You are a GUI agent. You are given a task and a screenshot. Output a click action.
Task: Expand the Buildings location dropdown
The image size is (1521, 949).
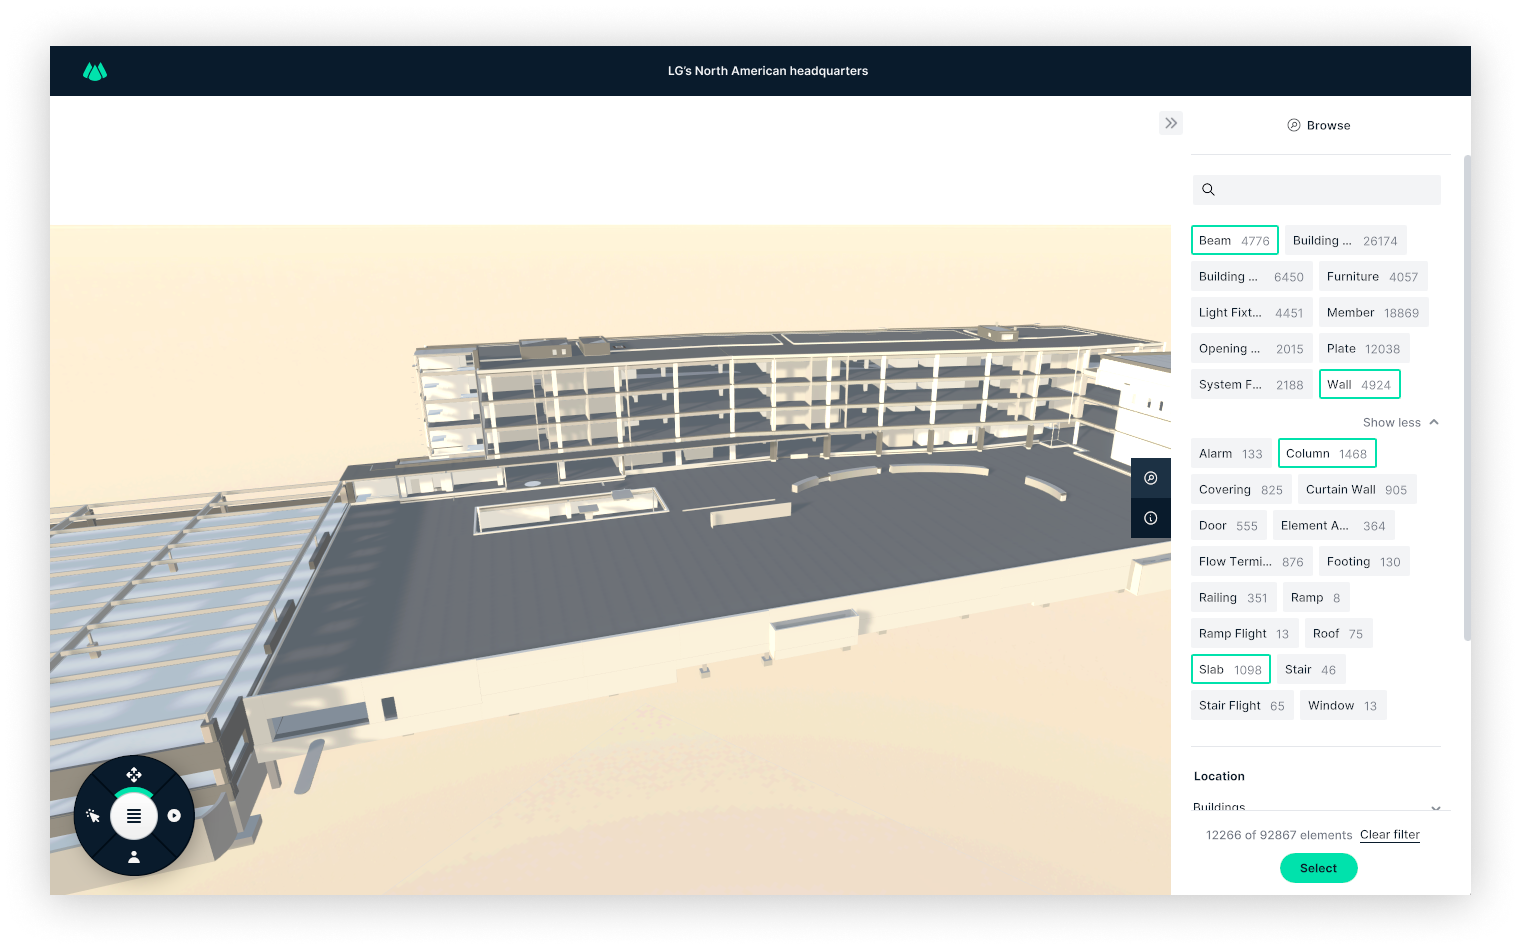(x=1317, y=806)
